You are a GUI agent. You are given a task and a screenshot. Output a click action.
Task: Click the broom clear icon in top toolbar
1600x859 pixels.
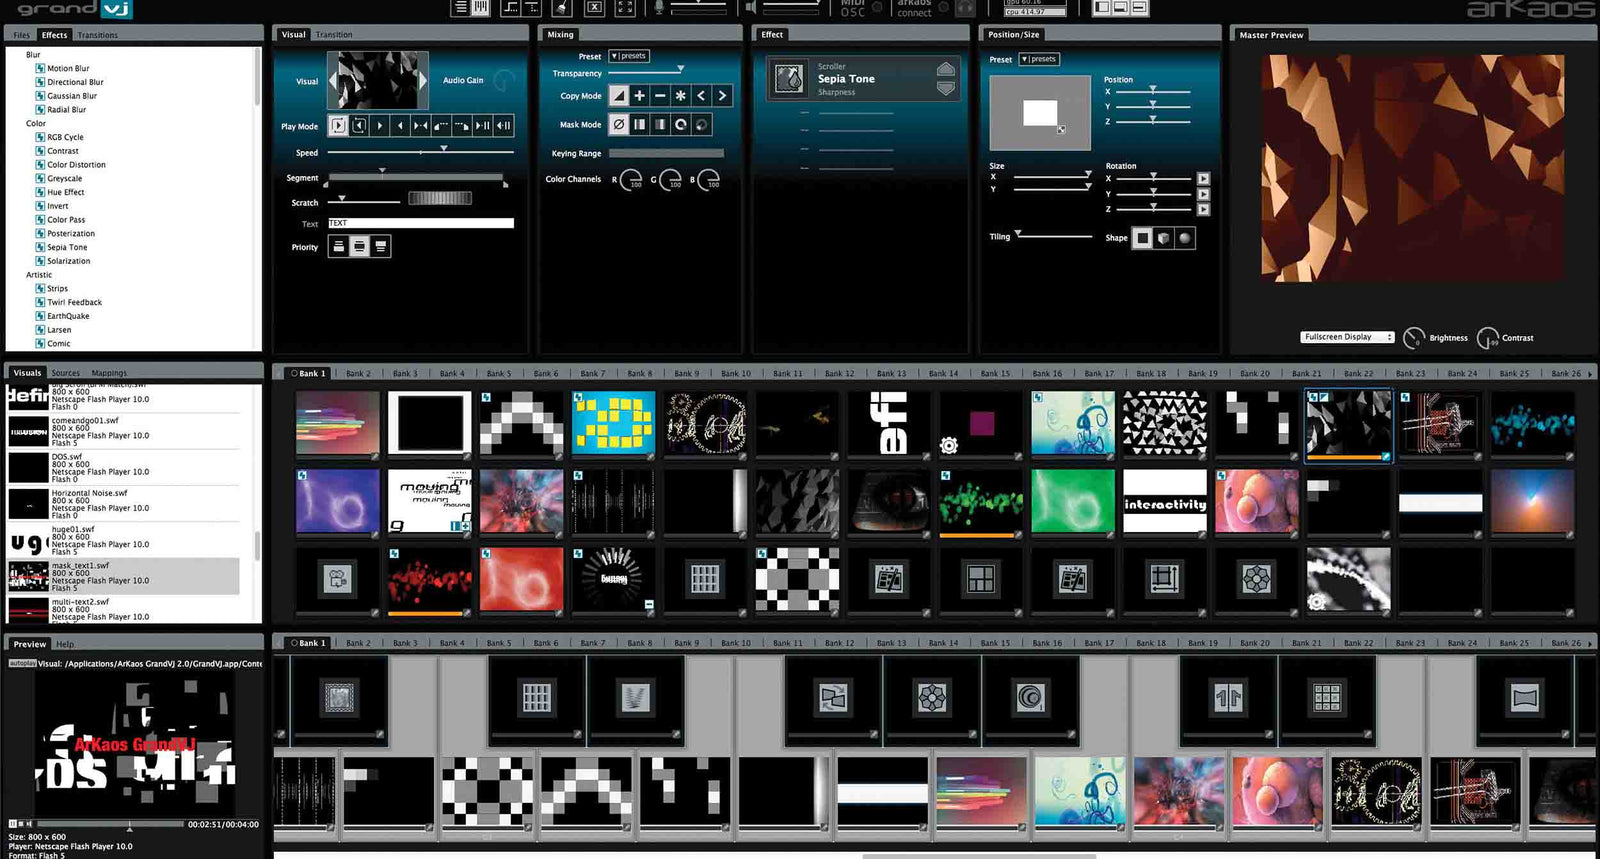(562, 8)
